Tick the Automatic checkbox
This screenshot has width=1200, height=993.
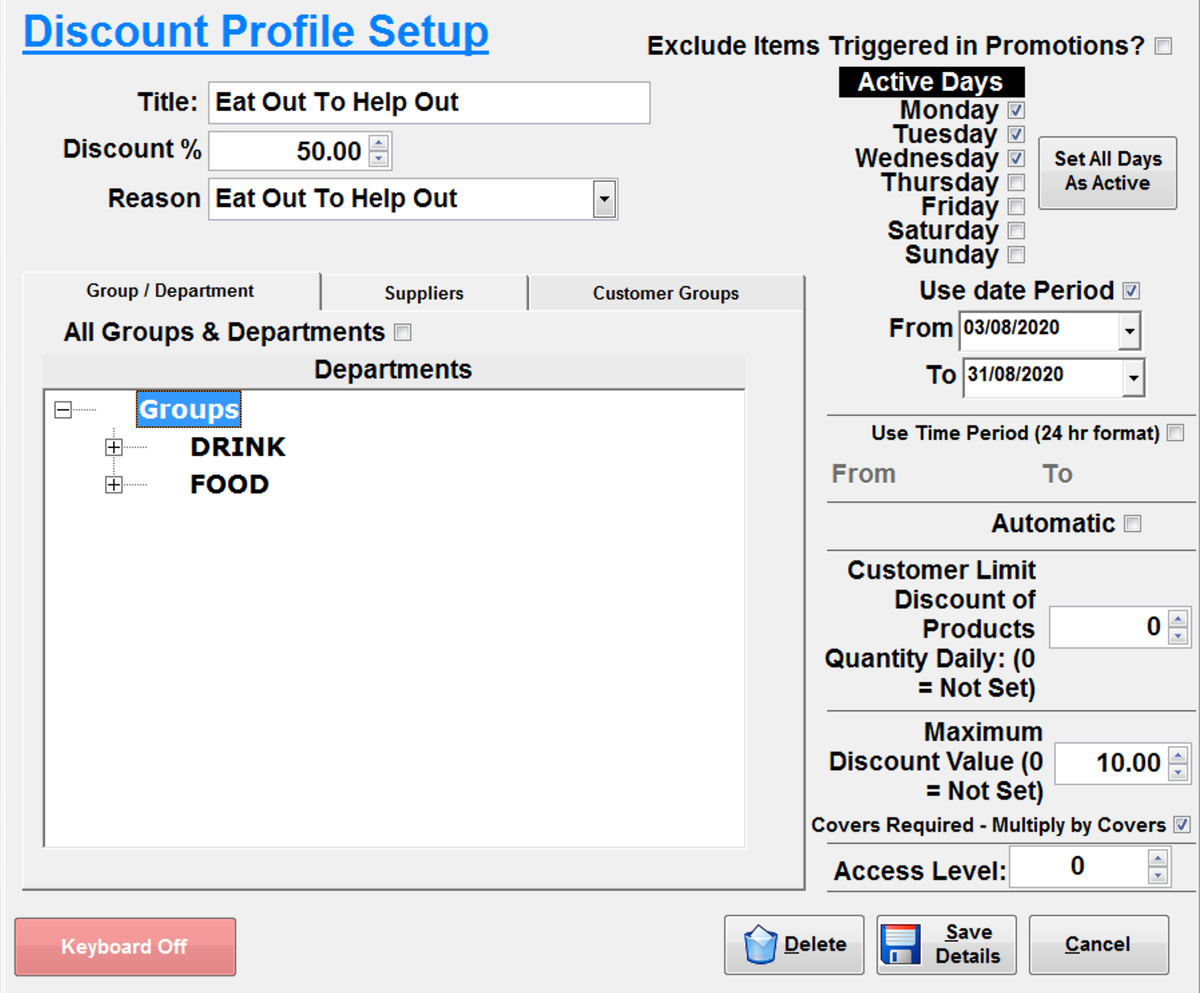[x=1132, y=524]
